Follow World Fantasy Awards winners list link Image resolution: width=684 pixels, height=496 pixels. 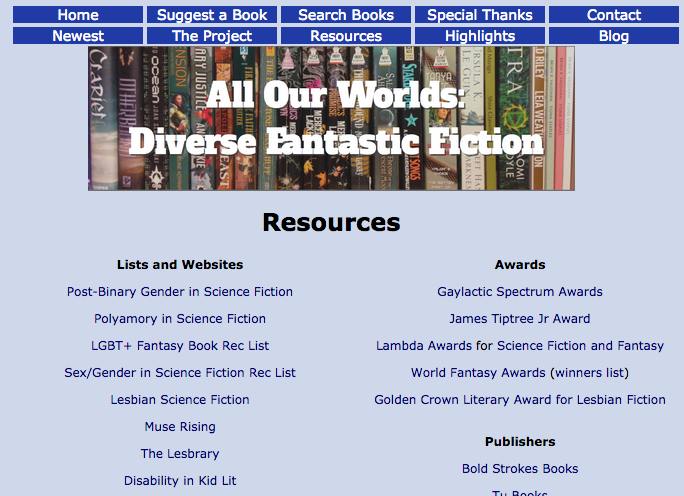520,373
